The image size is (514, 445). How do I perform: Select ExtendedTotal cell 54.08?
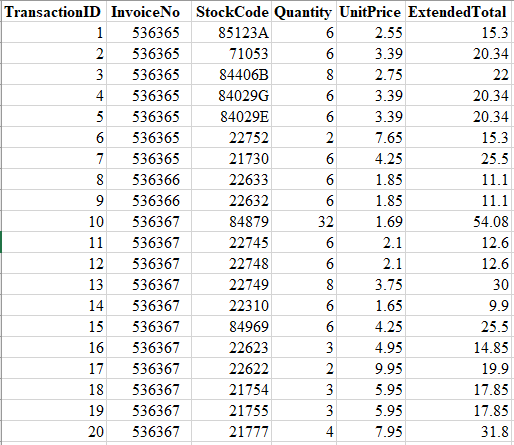[458, 222]
